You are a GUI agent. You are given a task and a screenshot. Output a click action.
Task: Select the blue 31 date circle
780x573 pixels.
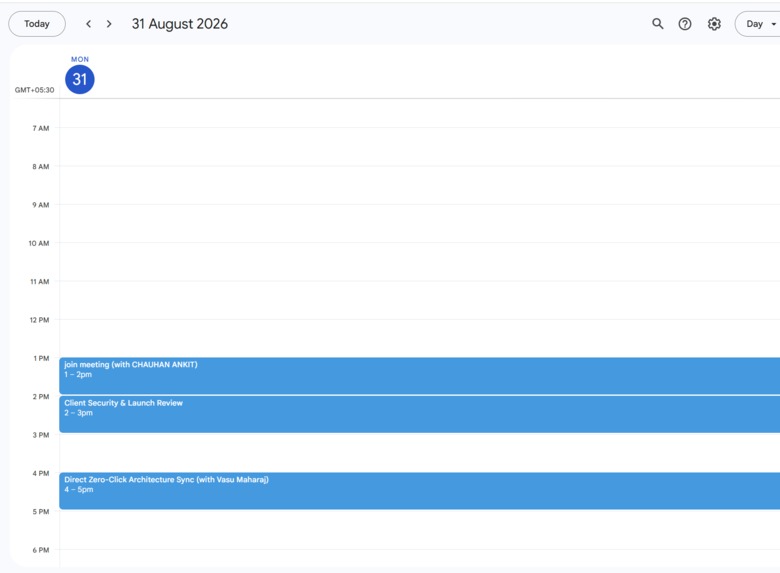80,79
